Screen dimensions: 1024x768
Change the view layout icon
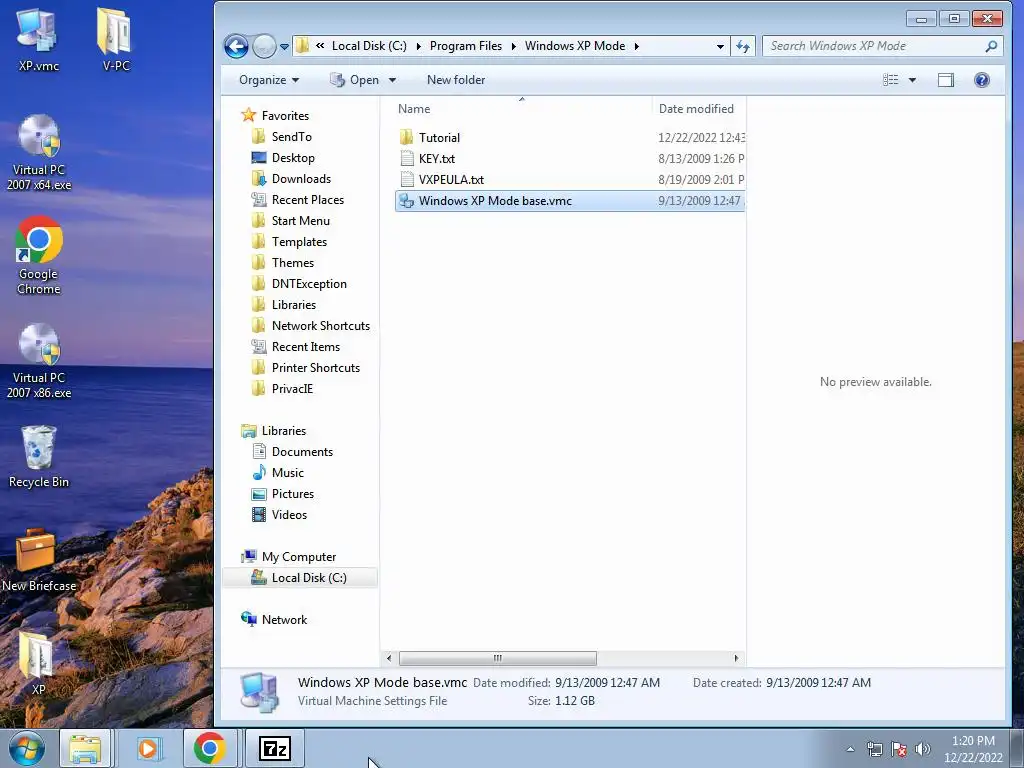891,80
